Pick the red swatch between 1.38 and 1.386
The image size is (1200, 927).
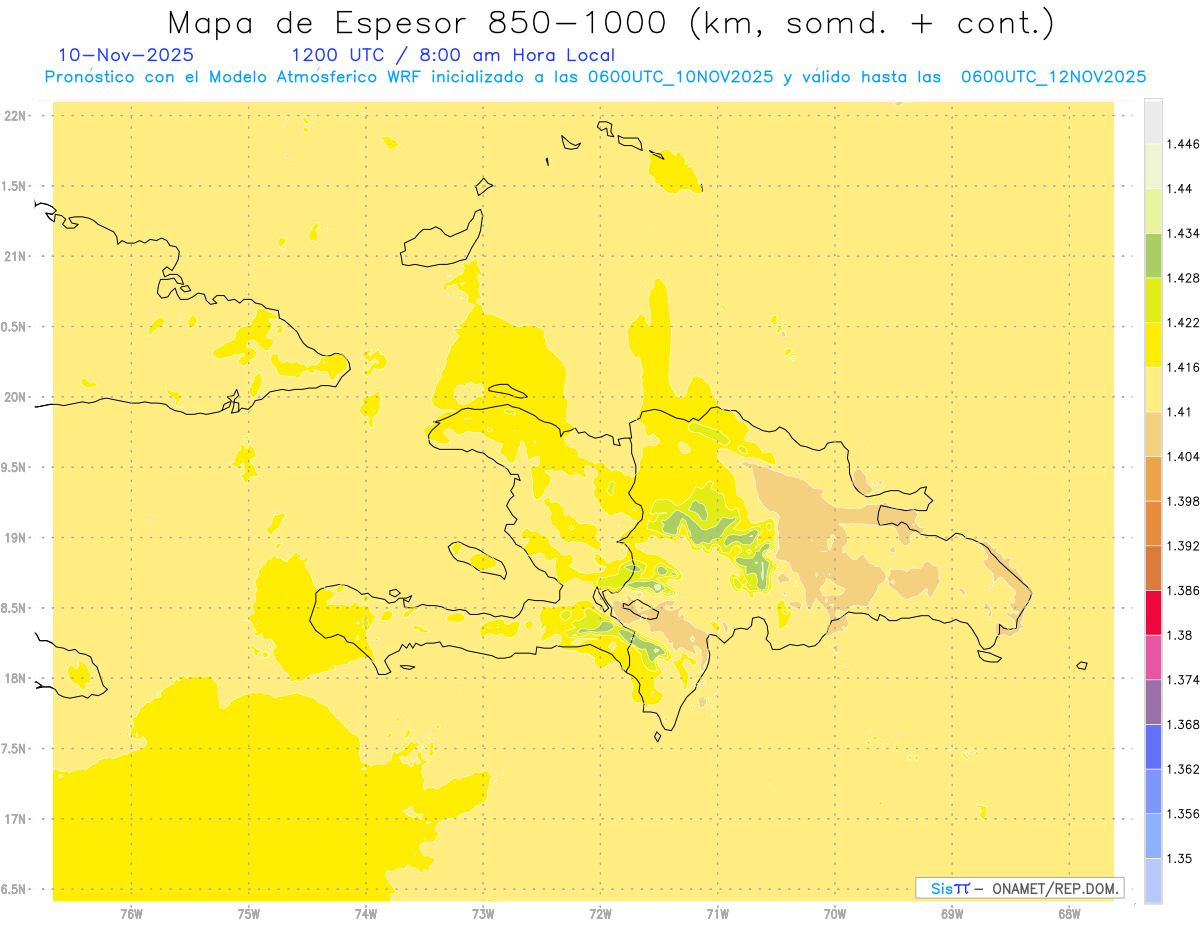(x=1153, y=613)
